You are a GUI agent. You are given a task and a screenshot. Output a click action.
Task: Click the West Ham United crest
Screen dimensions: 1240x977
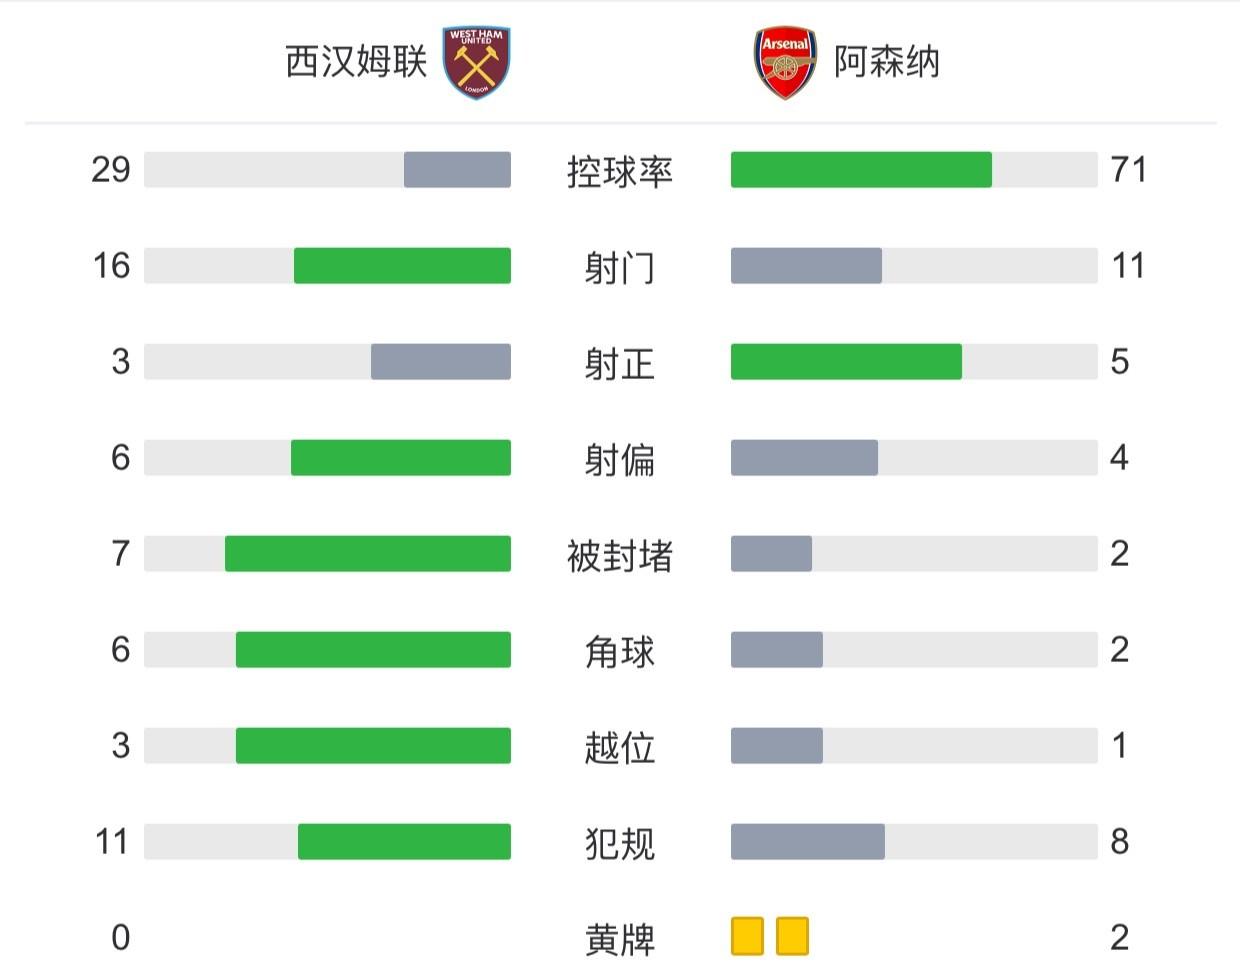477,62
